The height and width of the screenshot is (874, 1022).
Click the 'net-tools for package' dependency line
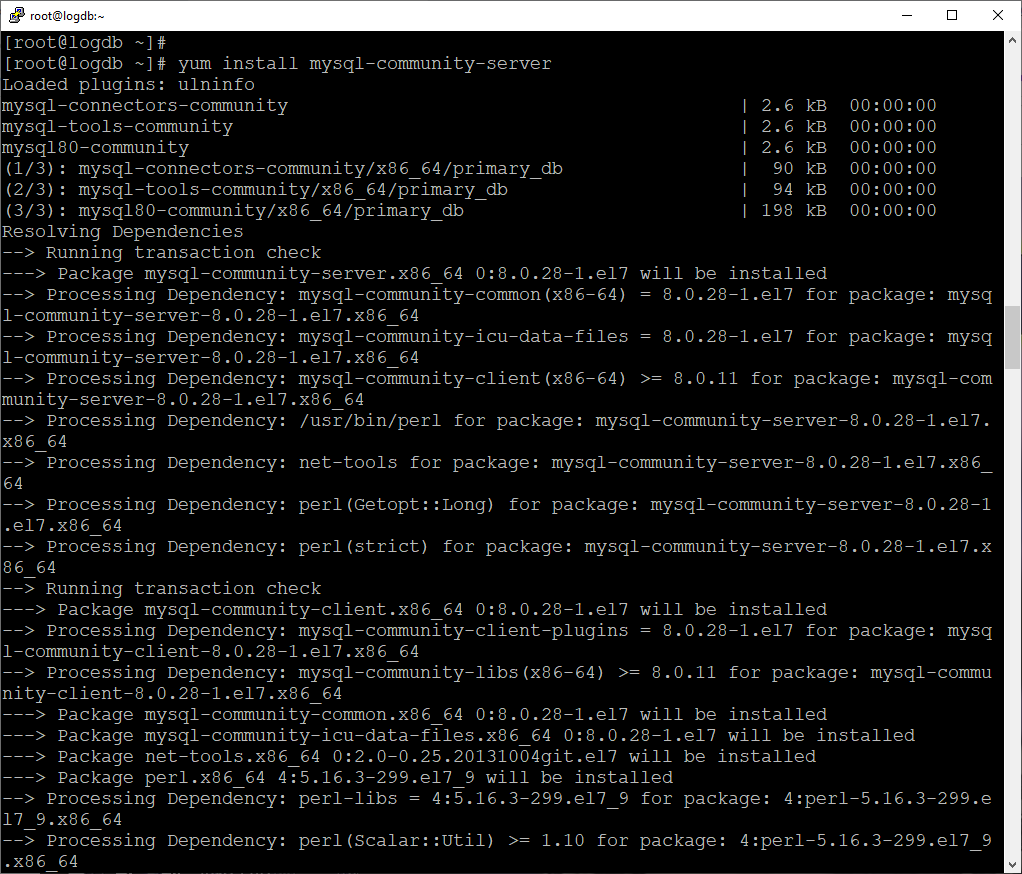(x=497, y=473)
